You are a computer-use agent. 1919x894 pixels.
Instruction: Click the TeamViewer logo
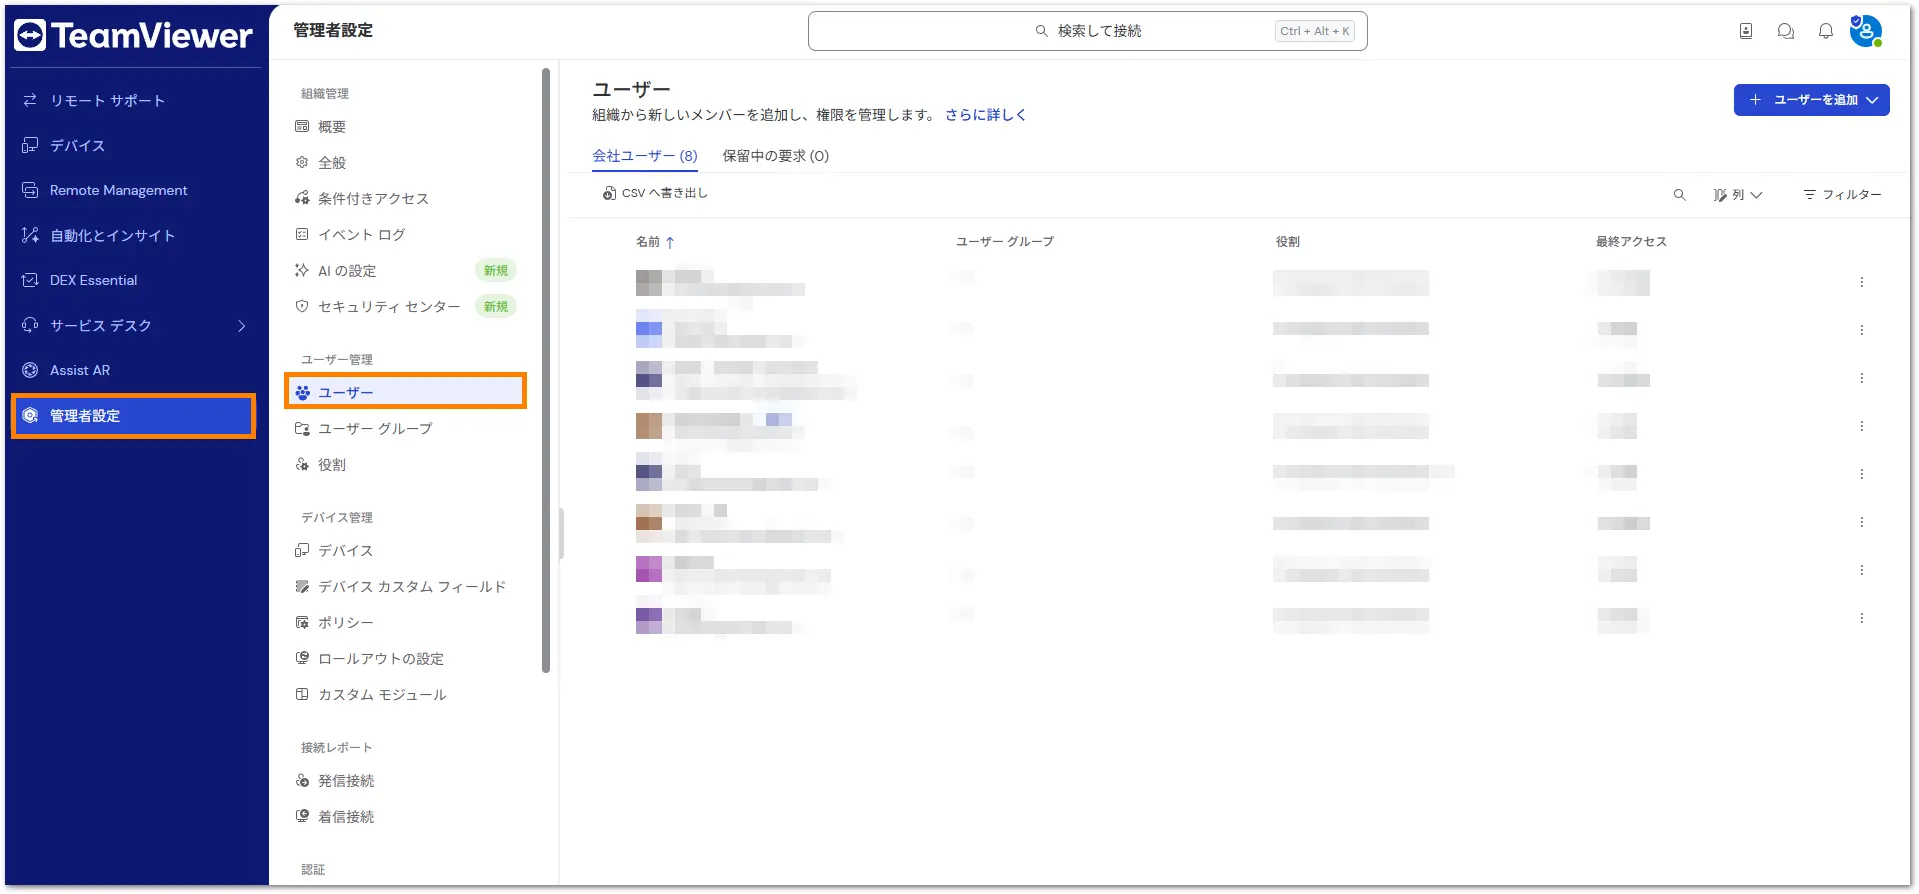(133, 35)
